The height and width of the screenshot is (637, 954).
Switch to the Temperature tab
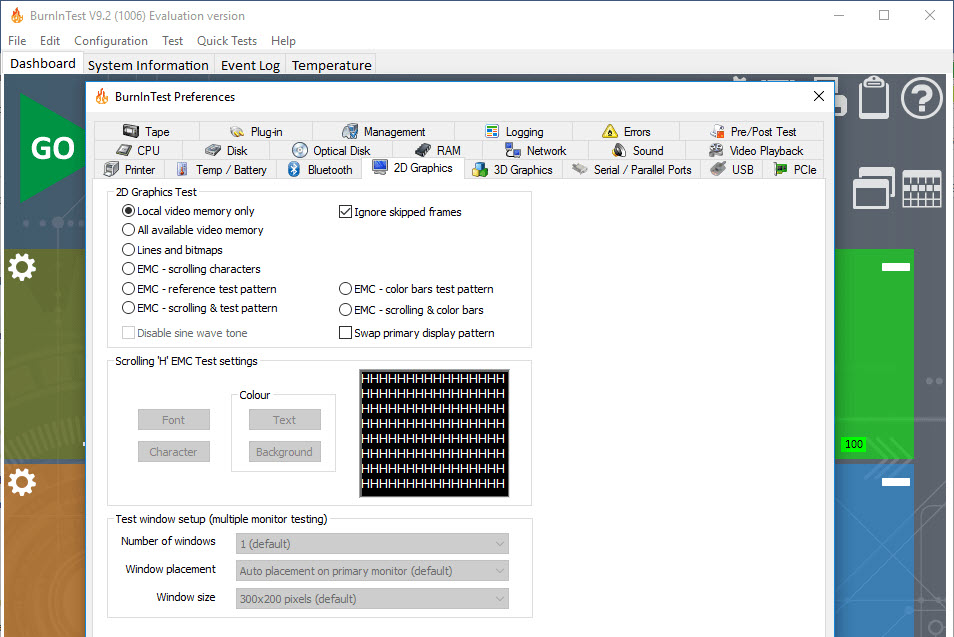pyautogui.click(x=332, y=65)
